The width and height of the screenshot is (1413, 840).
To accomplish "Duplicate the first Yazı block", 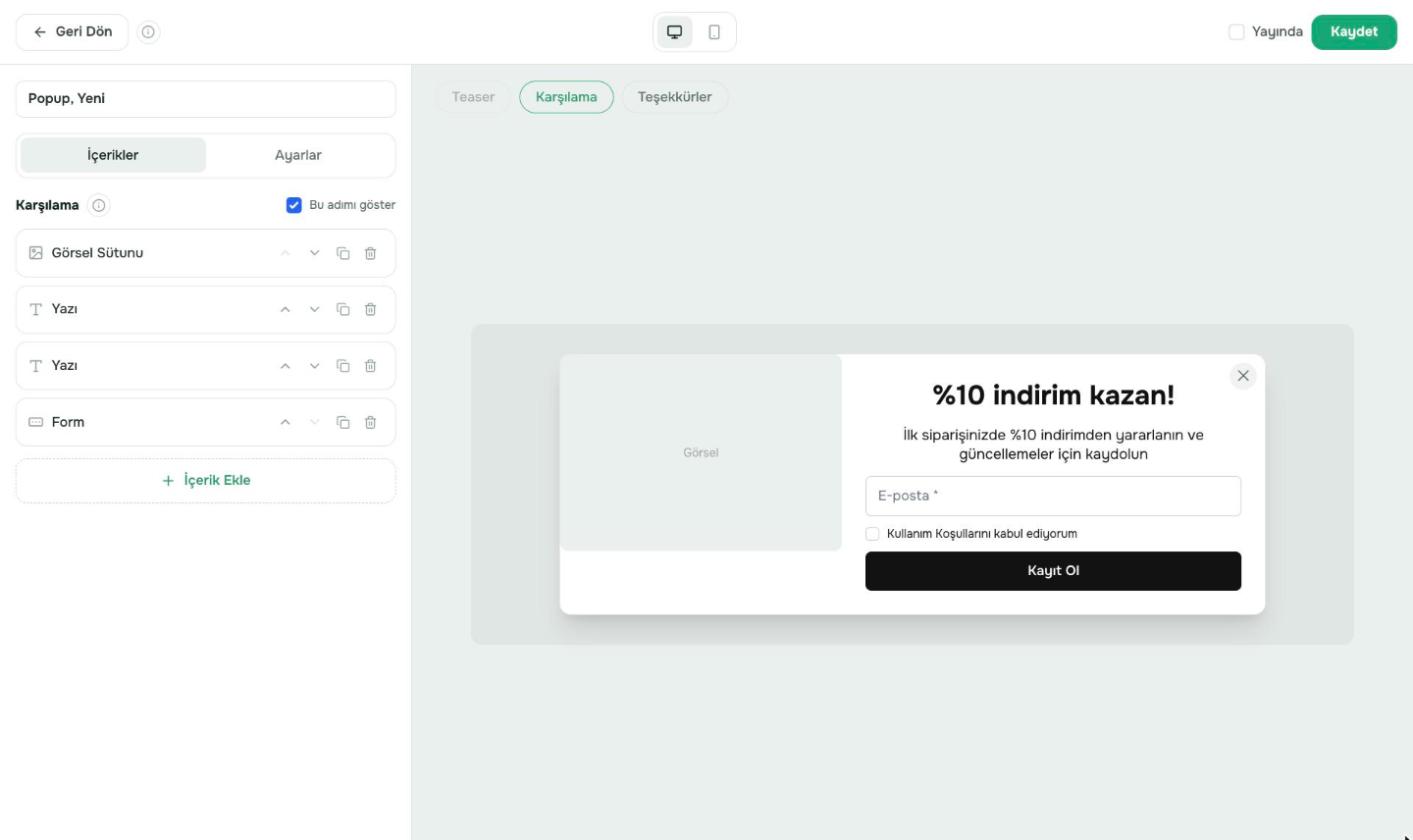I will click(343, 309).
